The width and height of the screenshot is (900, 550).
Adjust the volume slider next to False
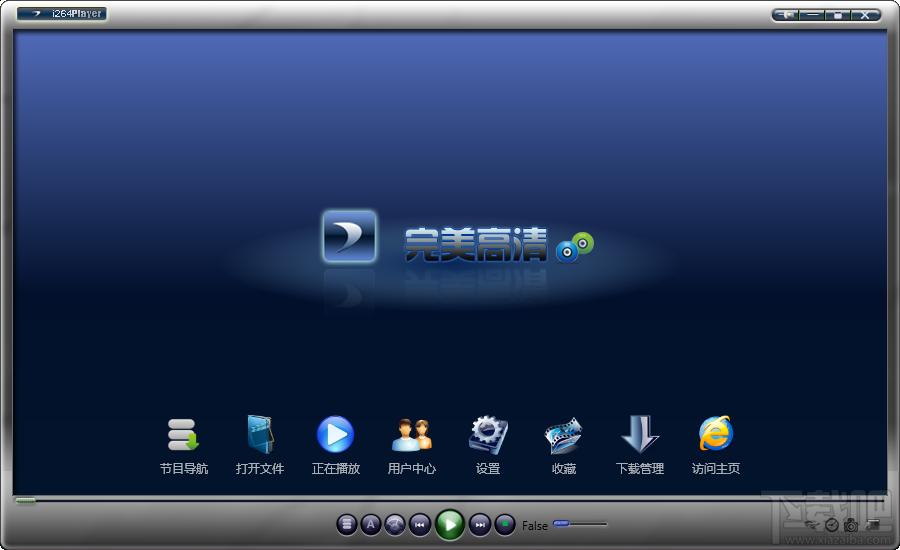click(580, 524)
